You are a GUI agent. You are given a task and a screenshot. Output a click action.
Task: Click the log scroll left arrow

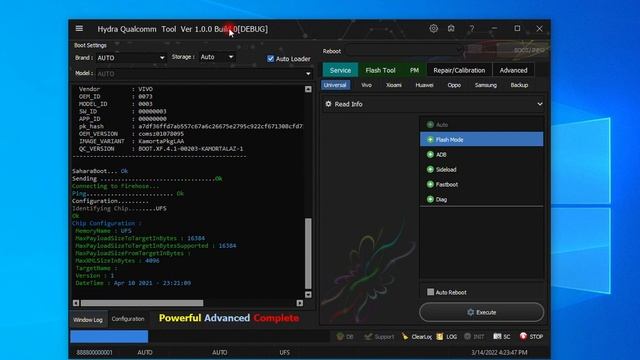pos(76,303)
